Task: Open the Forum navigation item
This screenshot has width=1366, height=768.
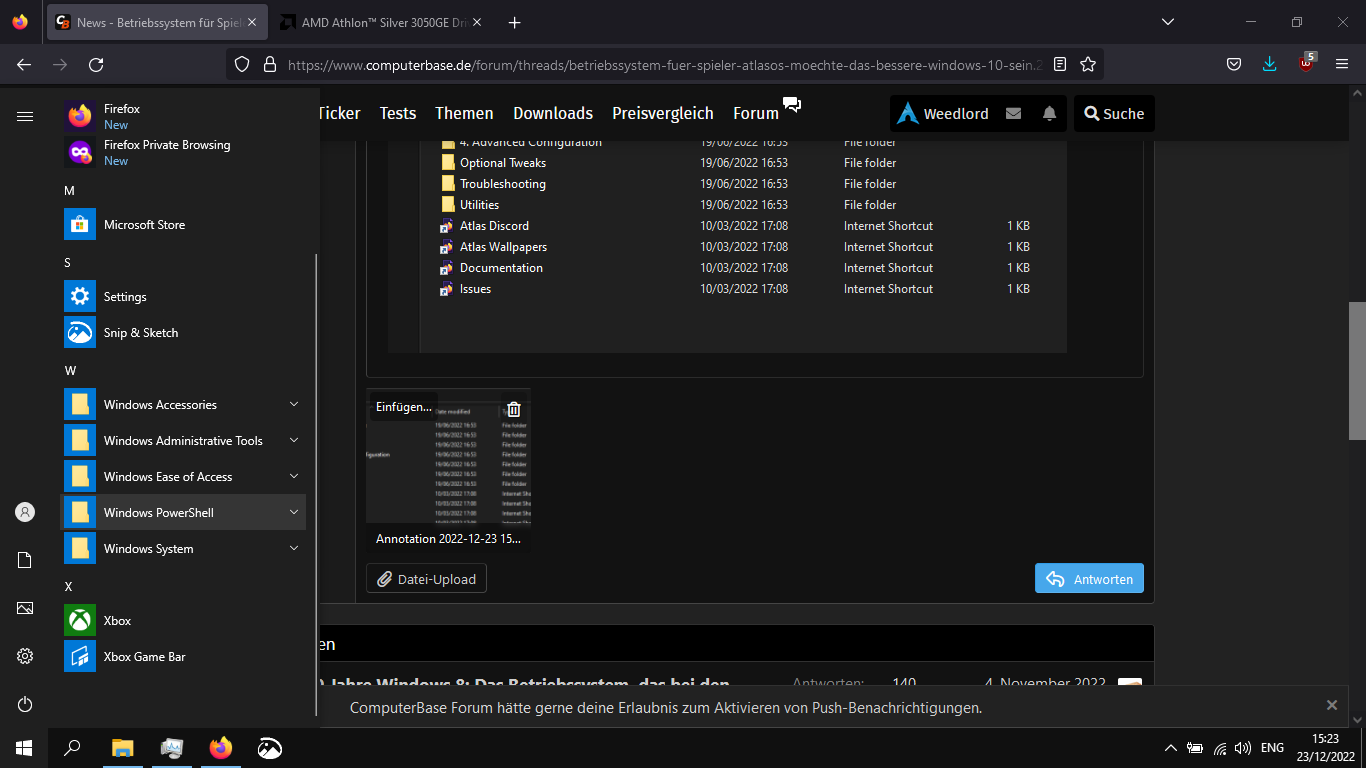Action: point(756,114)
